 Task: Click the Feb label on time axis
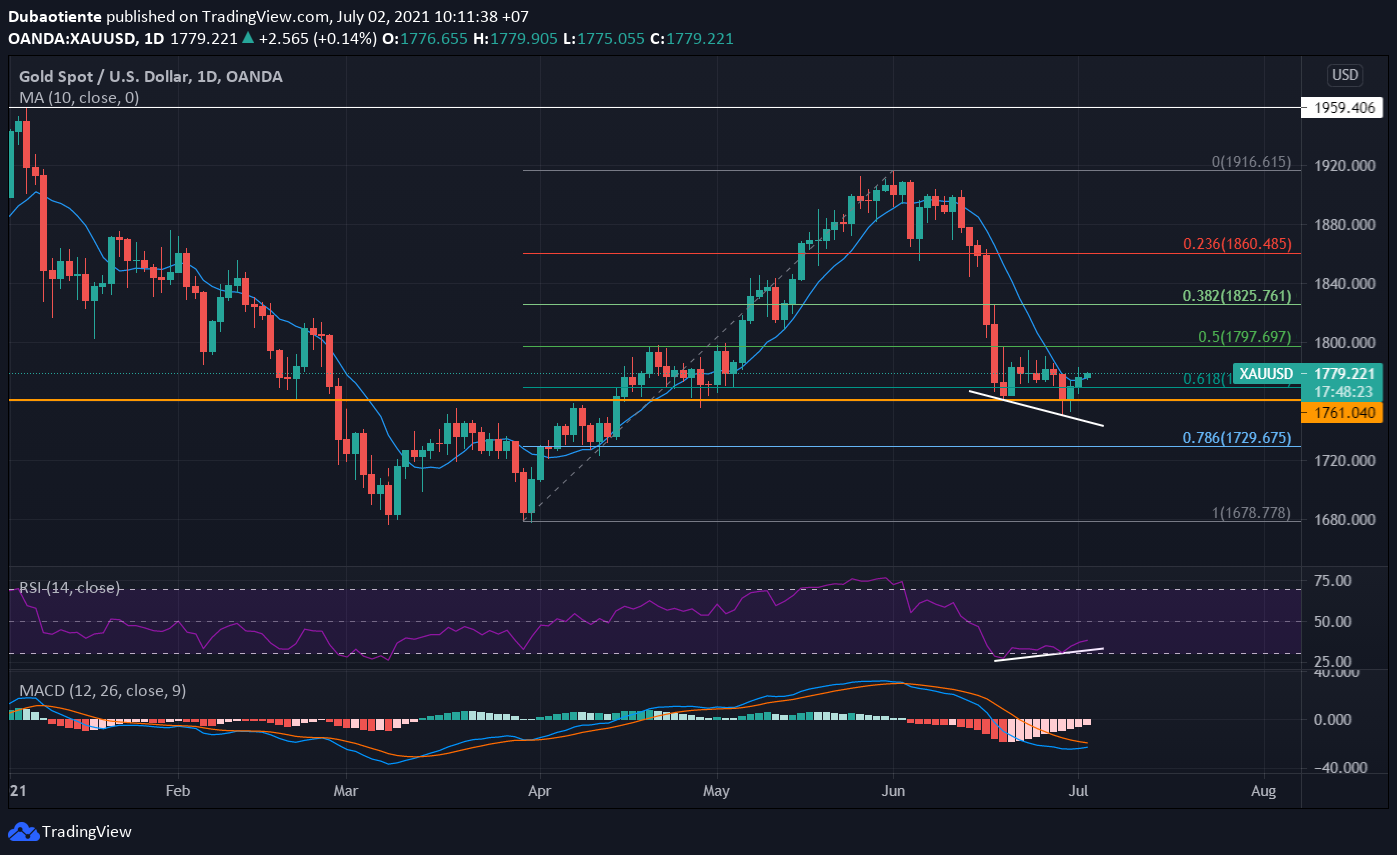click(x=177, y=790)
